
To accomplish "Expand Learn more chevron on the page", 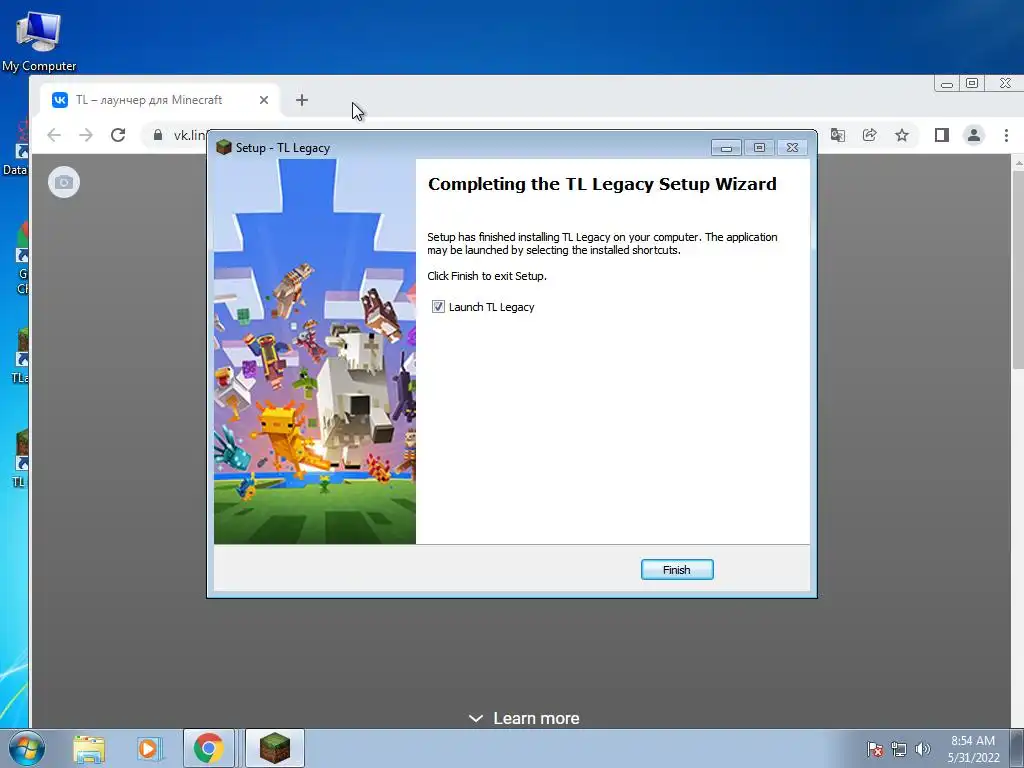I will (x=476, y=718).
